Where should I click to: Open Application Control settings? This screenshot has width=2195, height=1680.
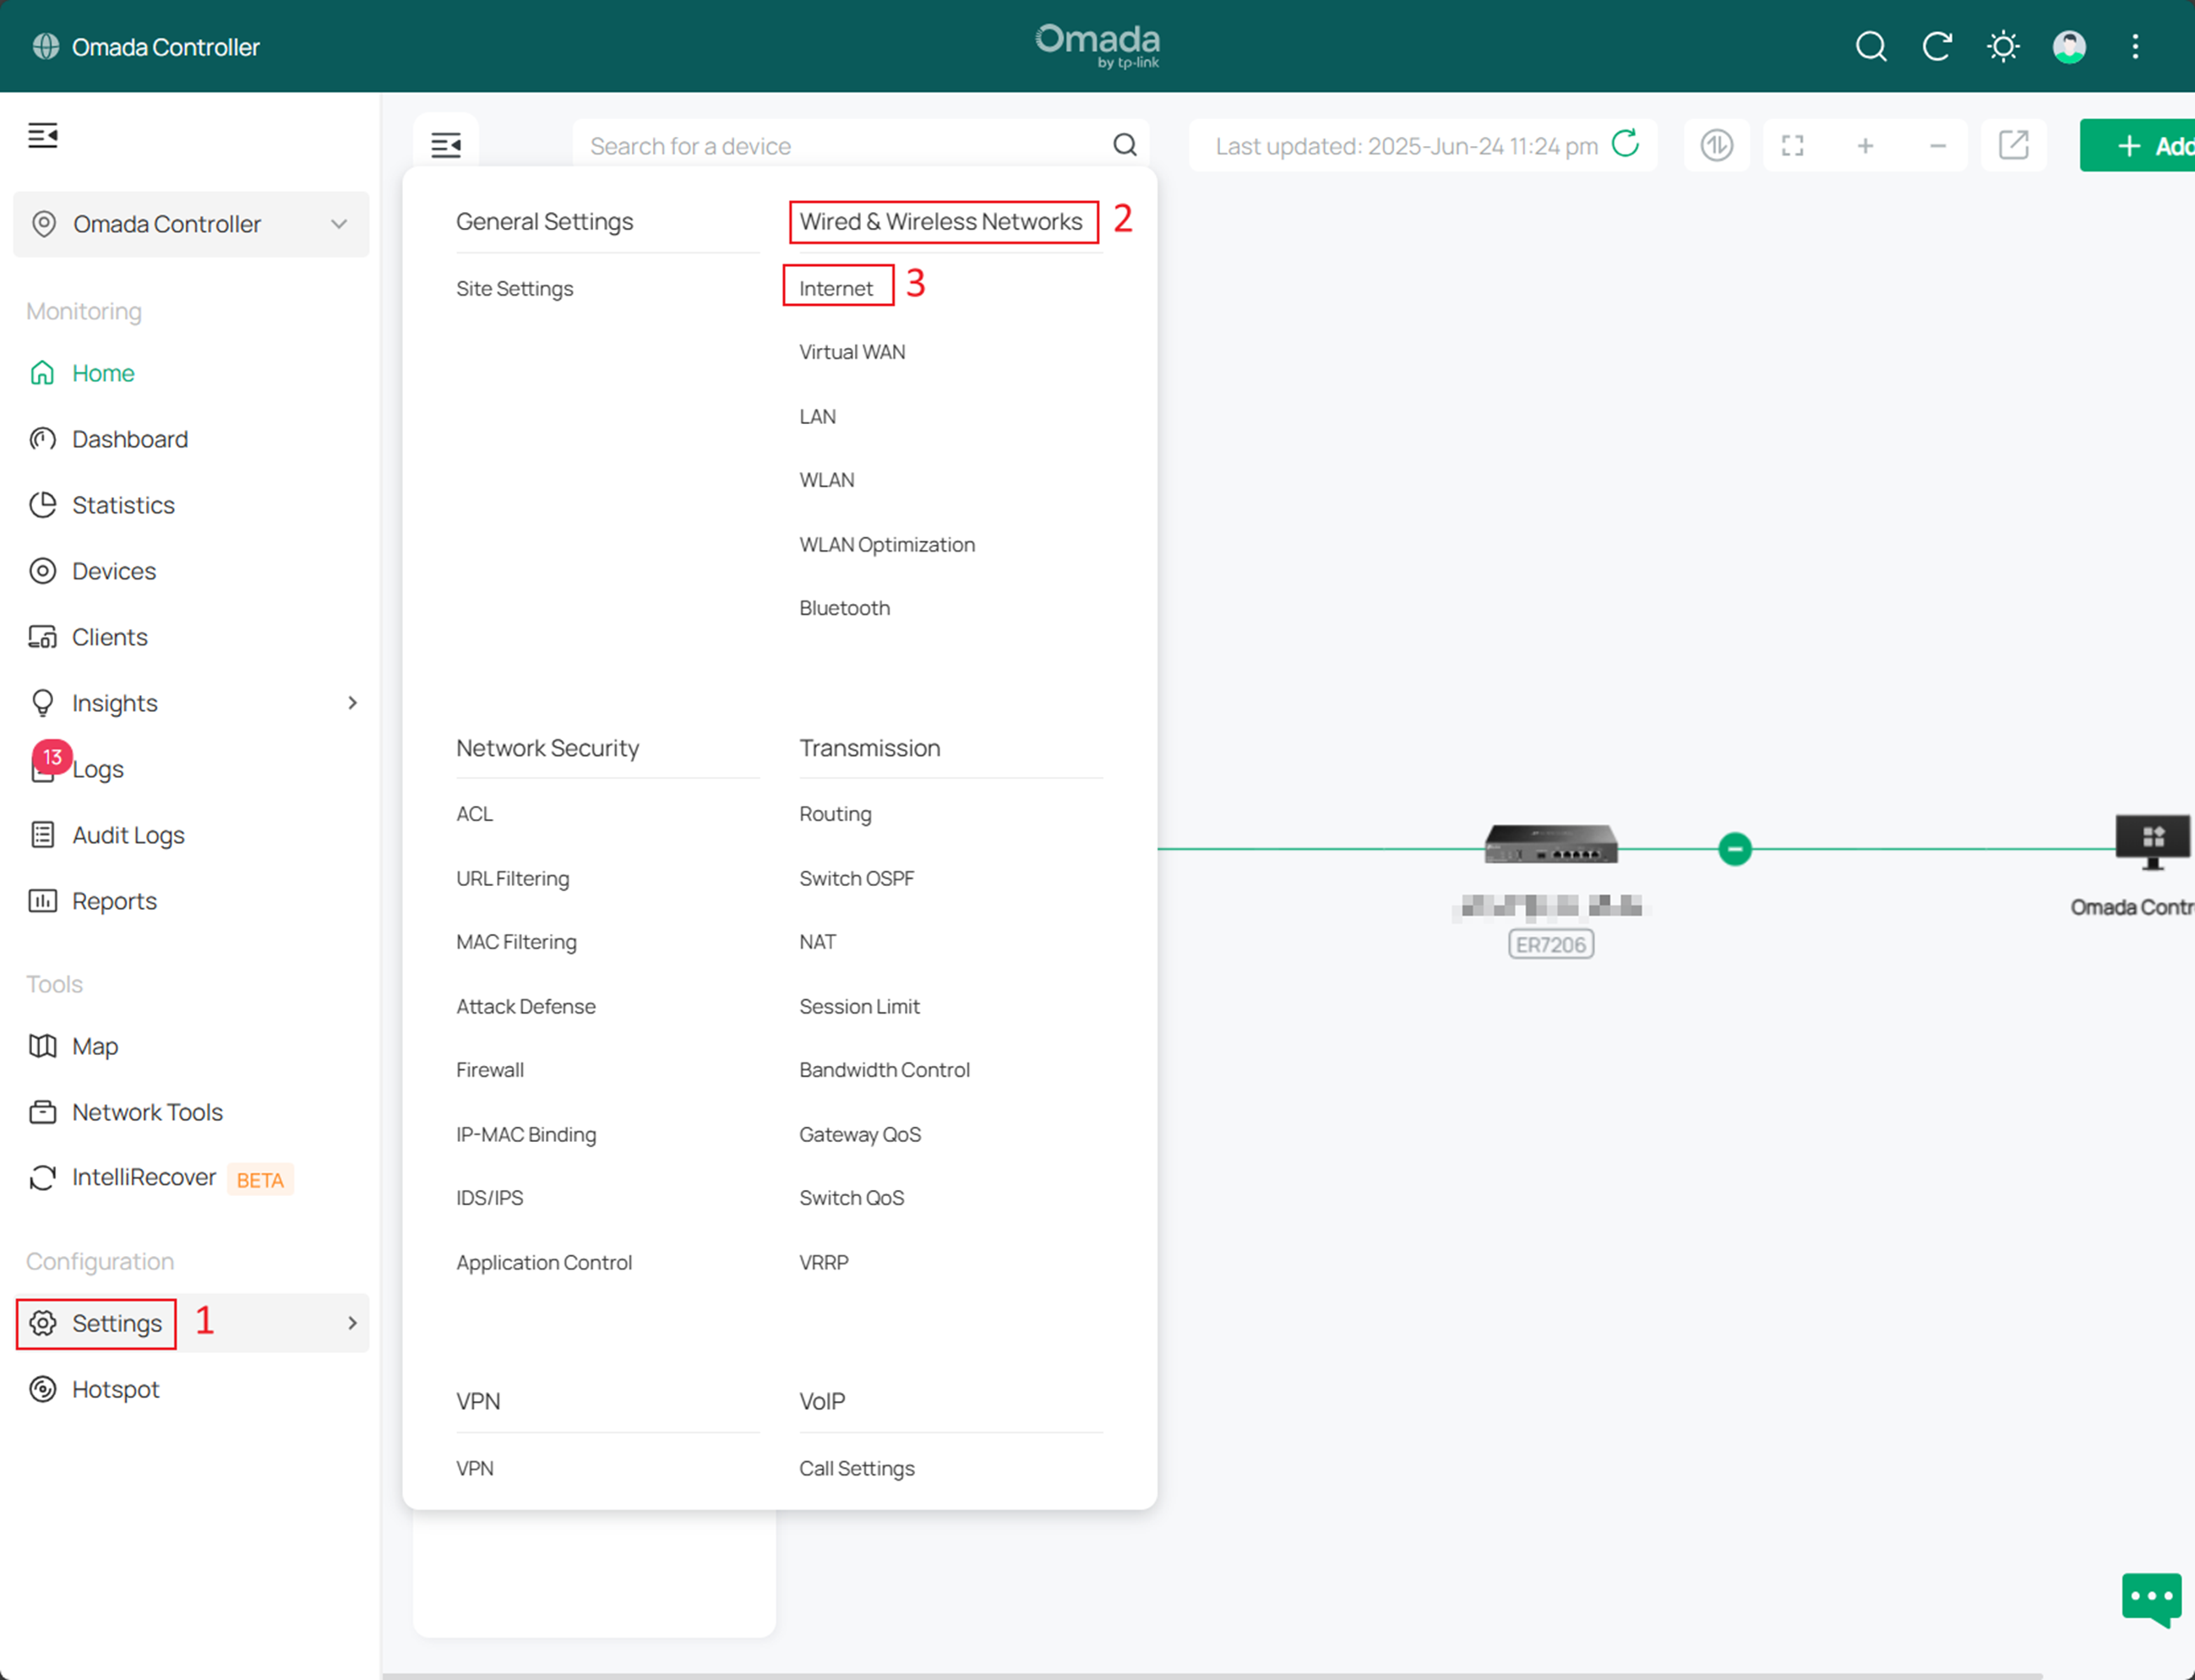pos(544,1263)
